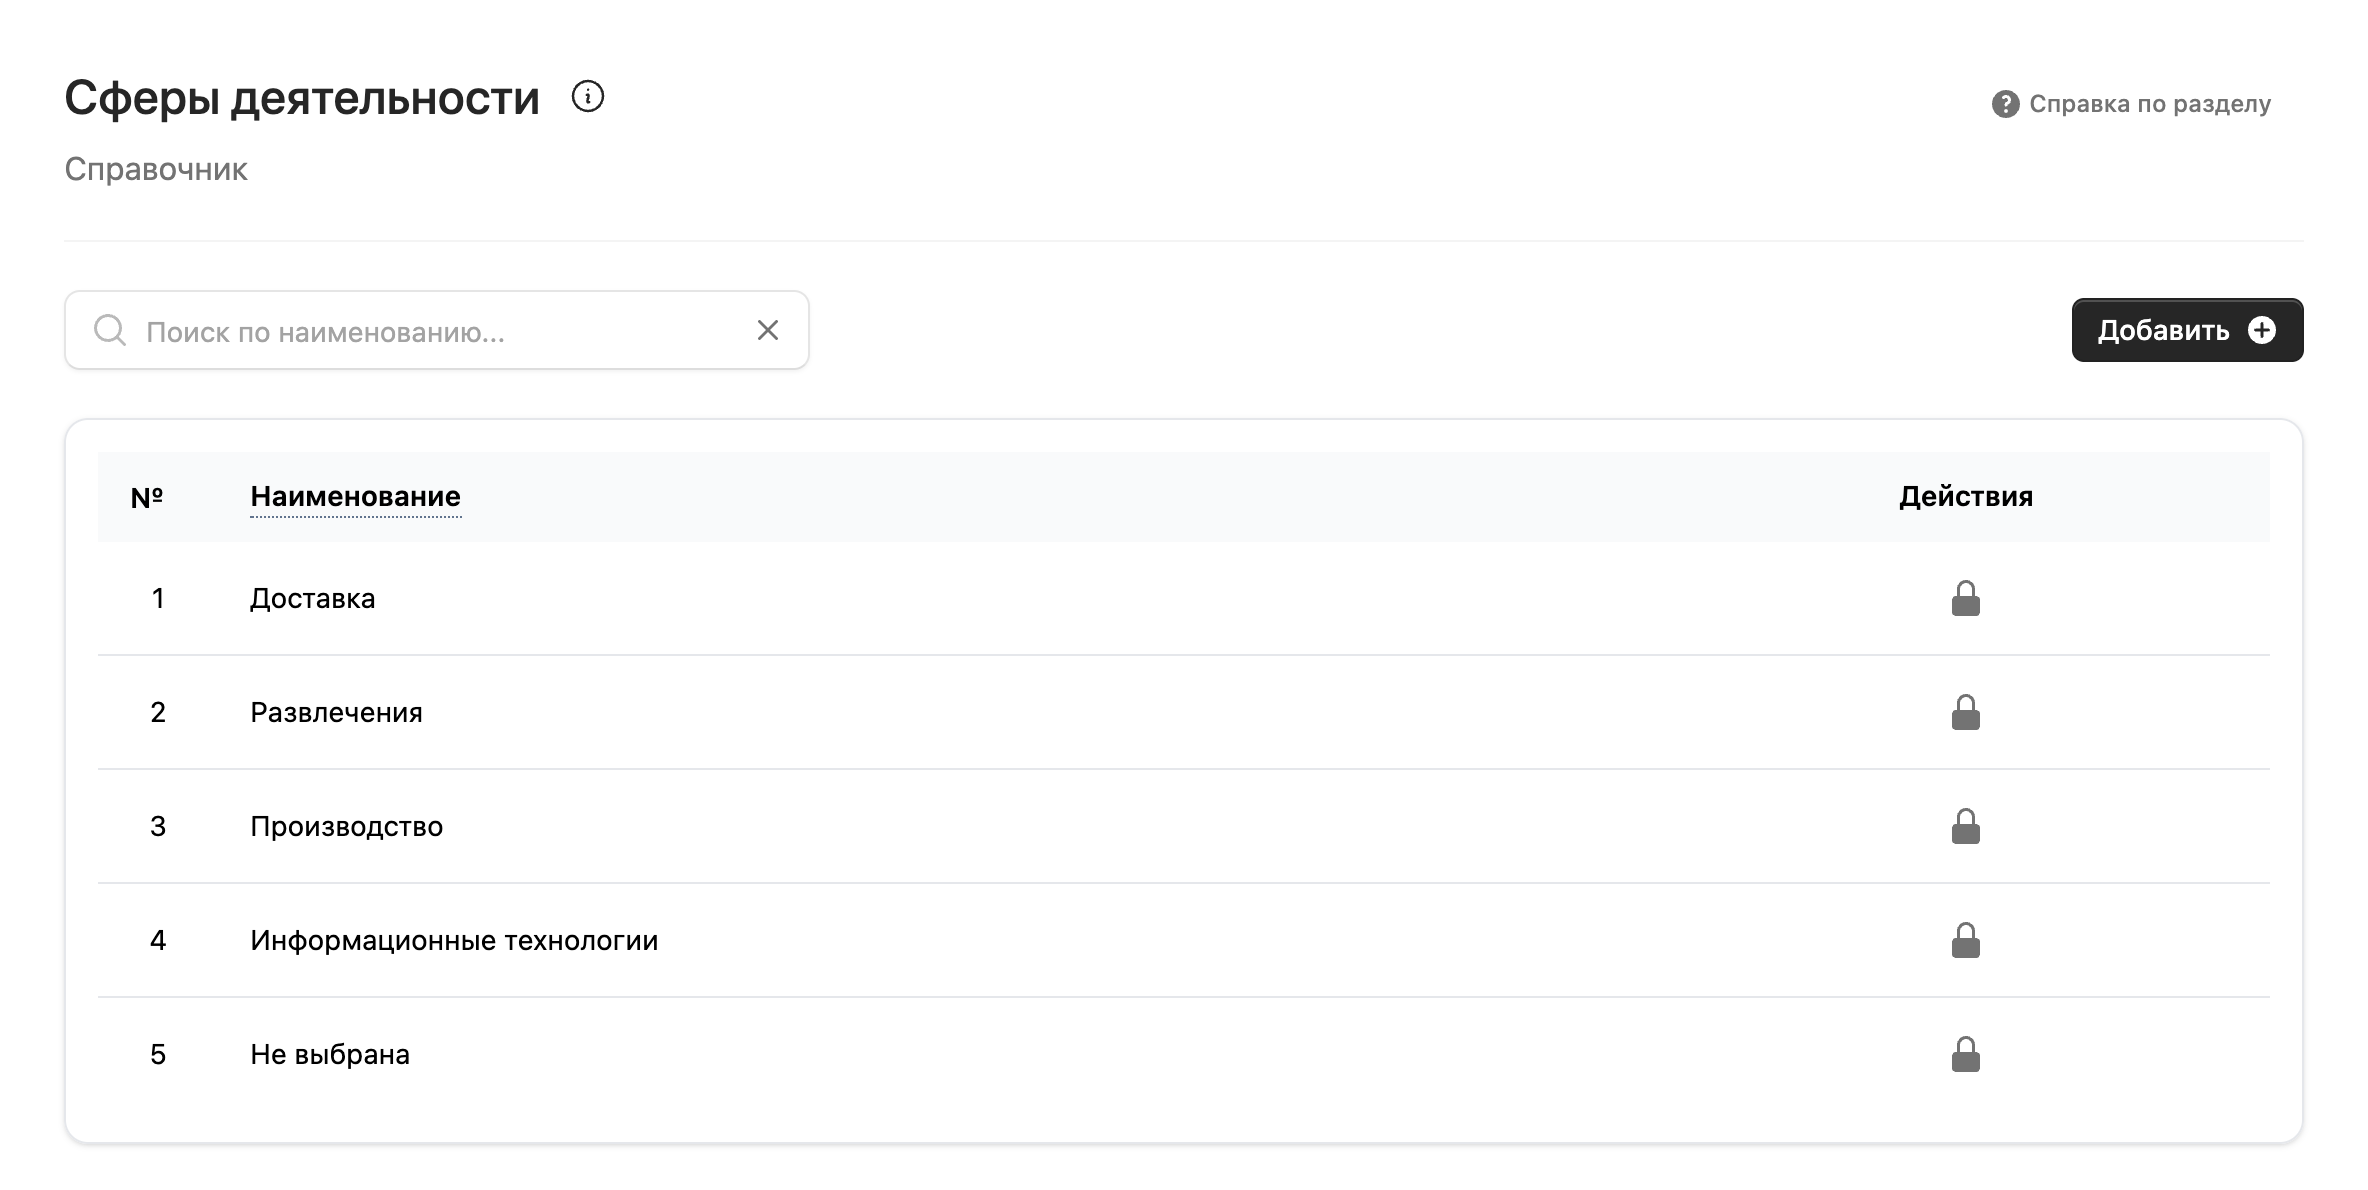This screenshot has height=1190, width=2368.
Task: Select the Доставка row name
Action: pyautogui.click(x=313, y=598)
